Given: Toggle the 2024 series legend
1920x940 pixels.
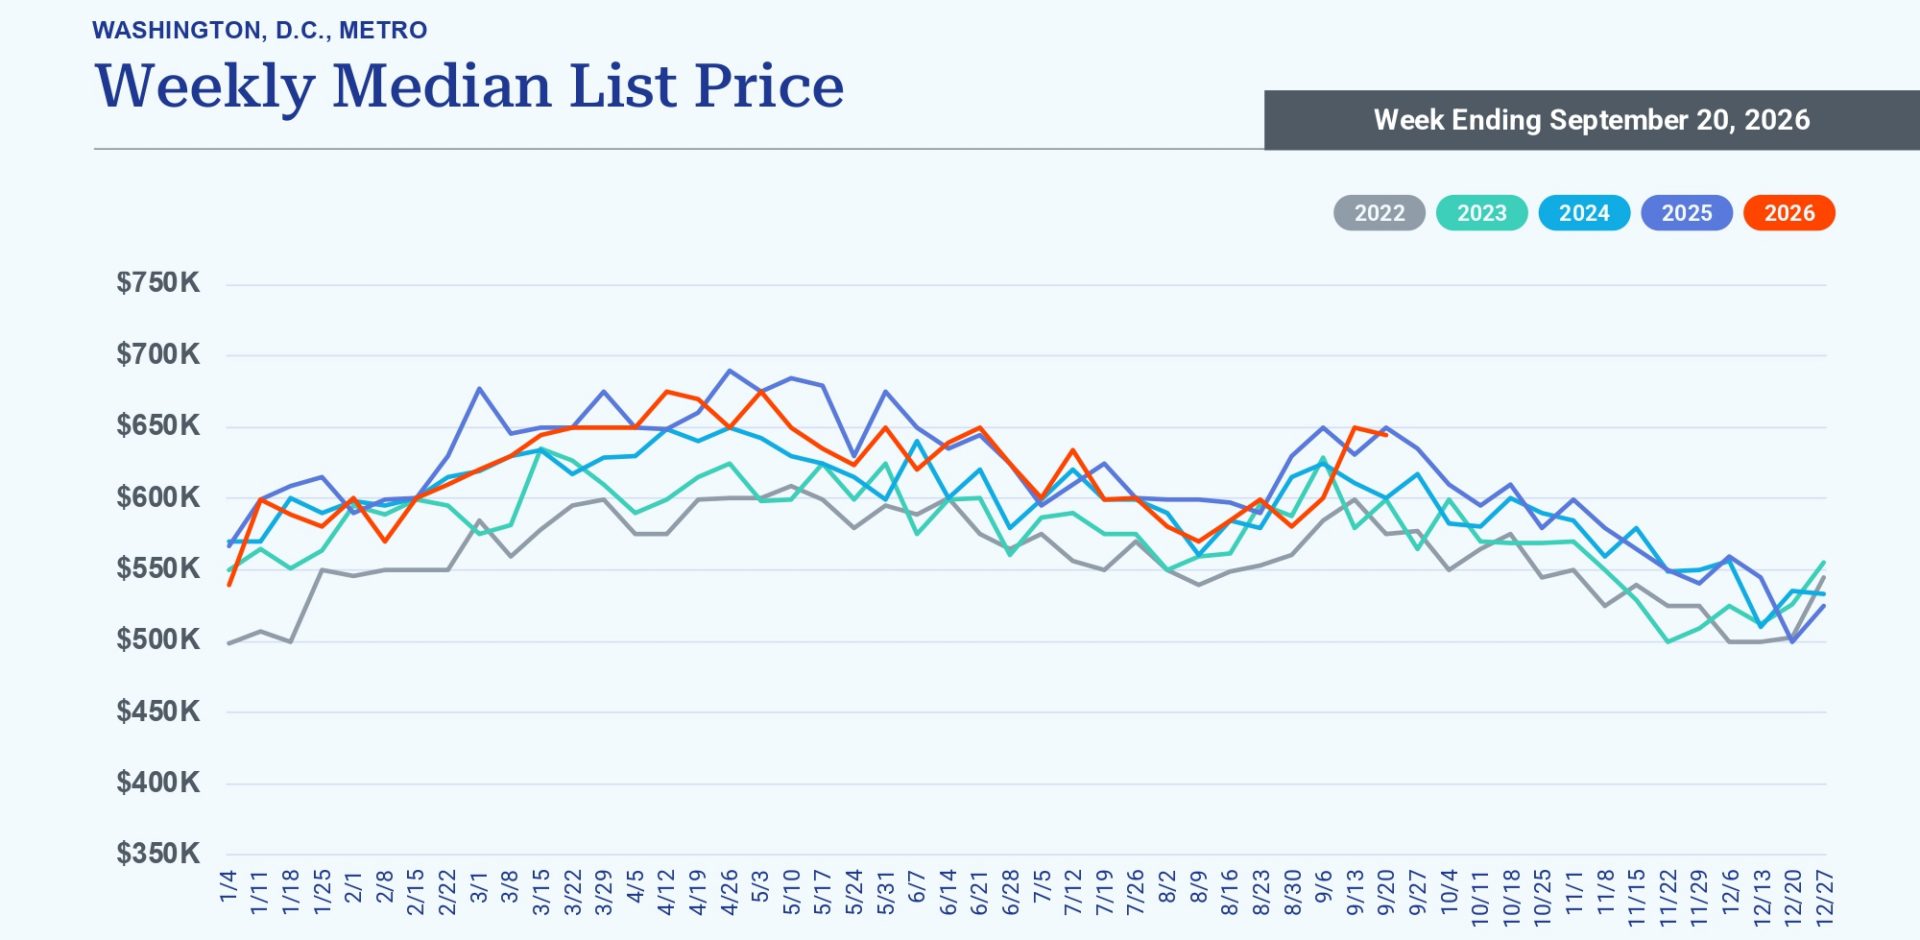Looking at the screenshot, I should coord(1584,213).
